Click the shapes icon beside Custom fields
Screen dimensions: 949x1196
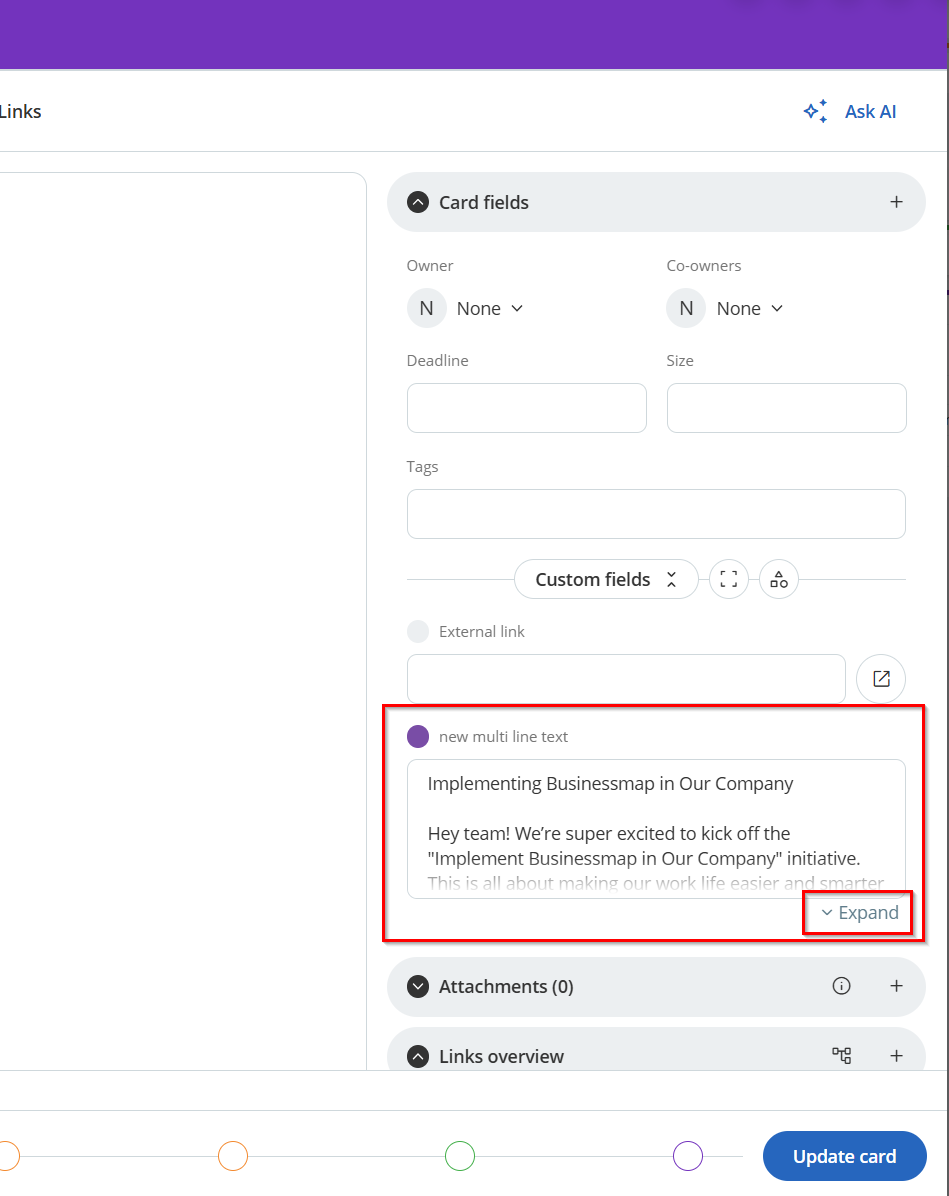tap(779, 579)
